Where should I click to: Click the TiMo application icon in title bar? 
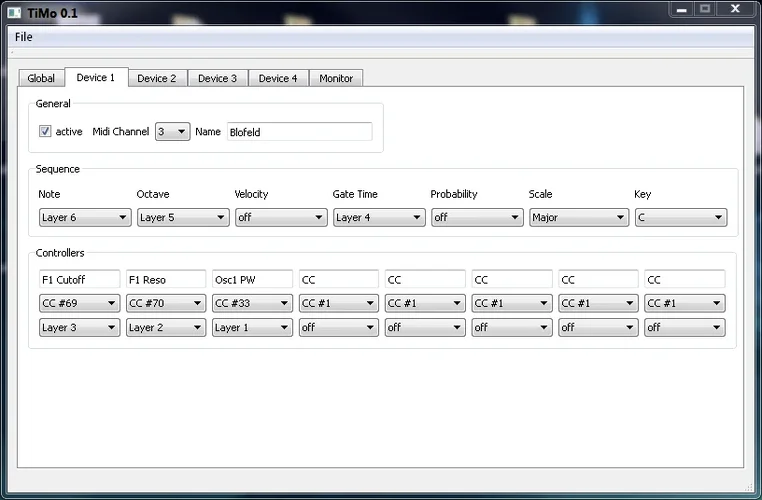[15, 13]
